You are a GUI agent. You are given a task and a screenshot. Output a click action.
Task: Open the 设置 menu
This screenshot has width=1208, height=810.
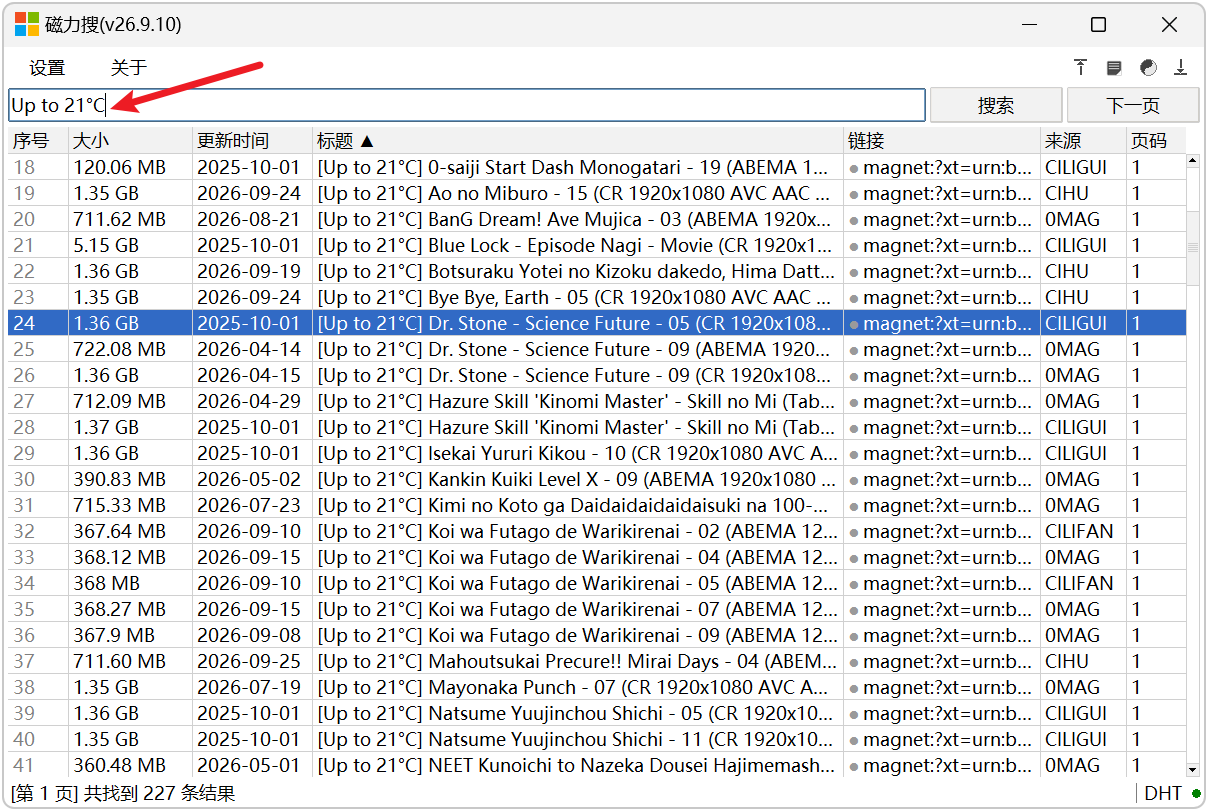point(47,68)
